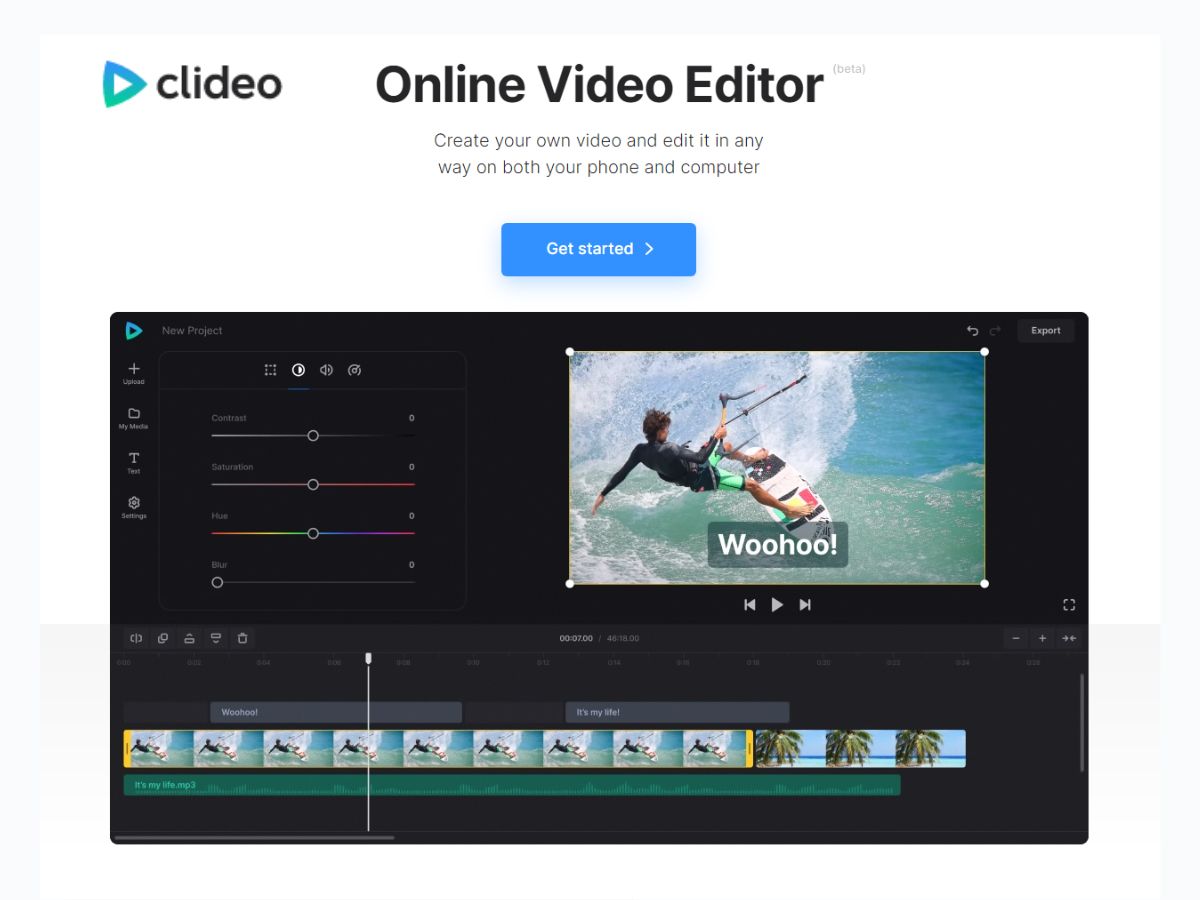Screen dimensions: 1200x900
Task: Open My Media folder in sidebar
Action: click(134, 414)
